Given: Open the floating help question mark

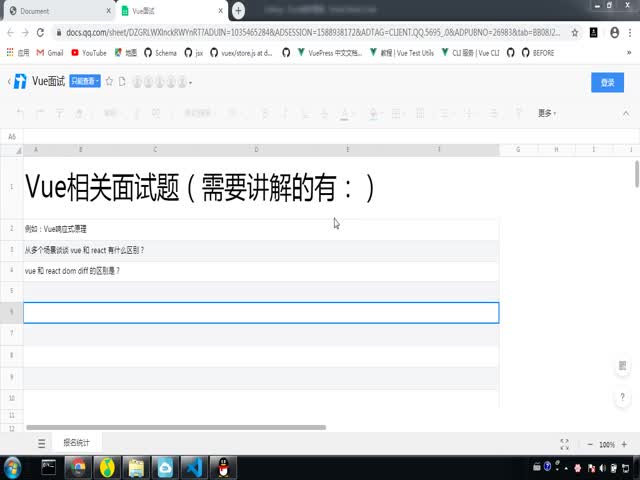Looking at the screenshot, I should point(622,397).
